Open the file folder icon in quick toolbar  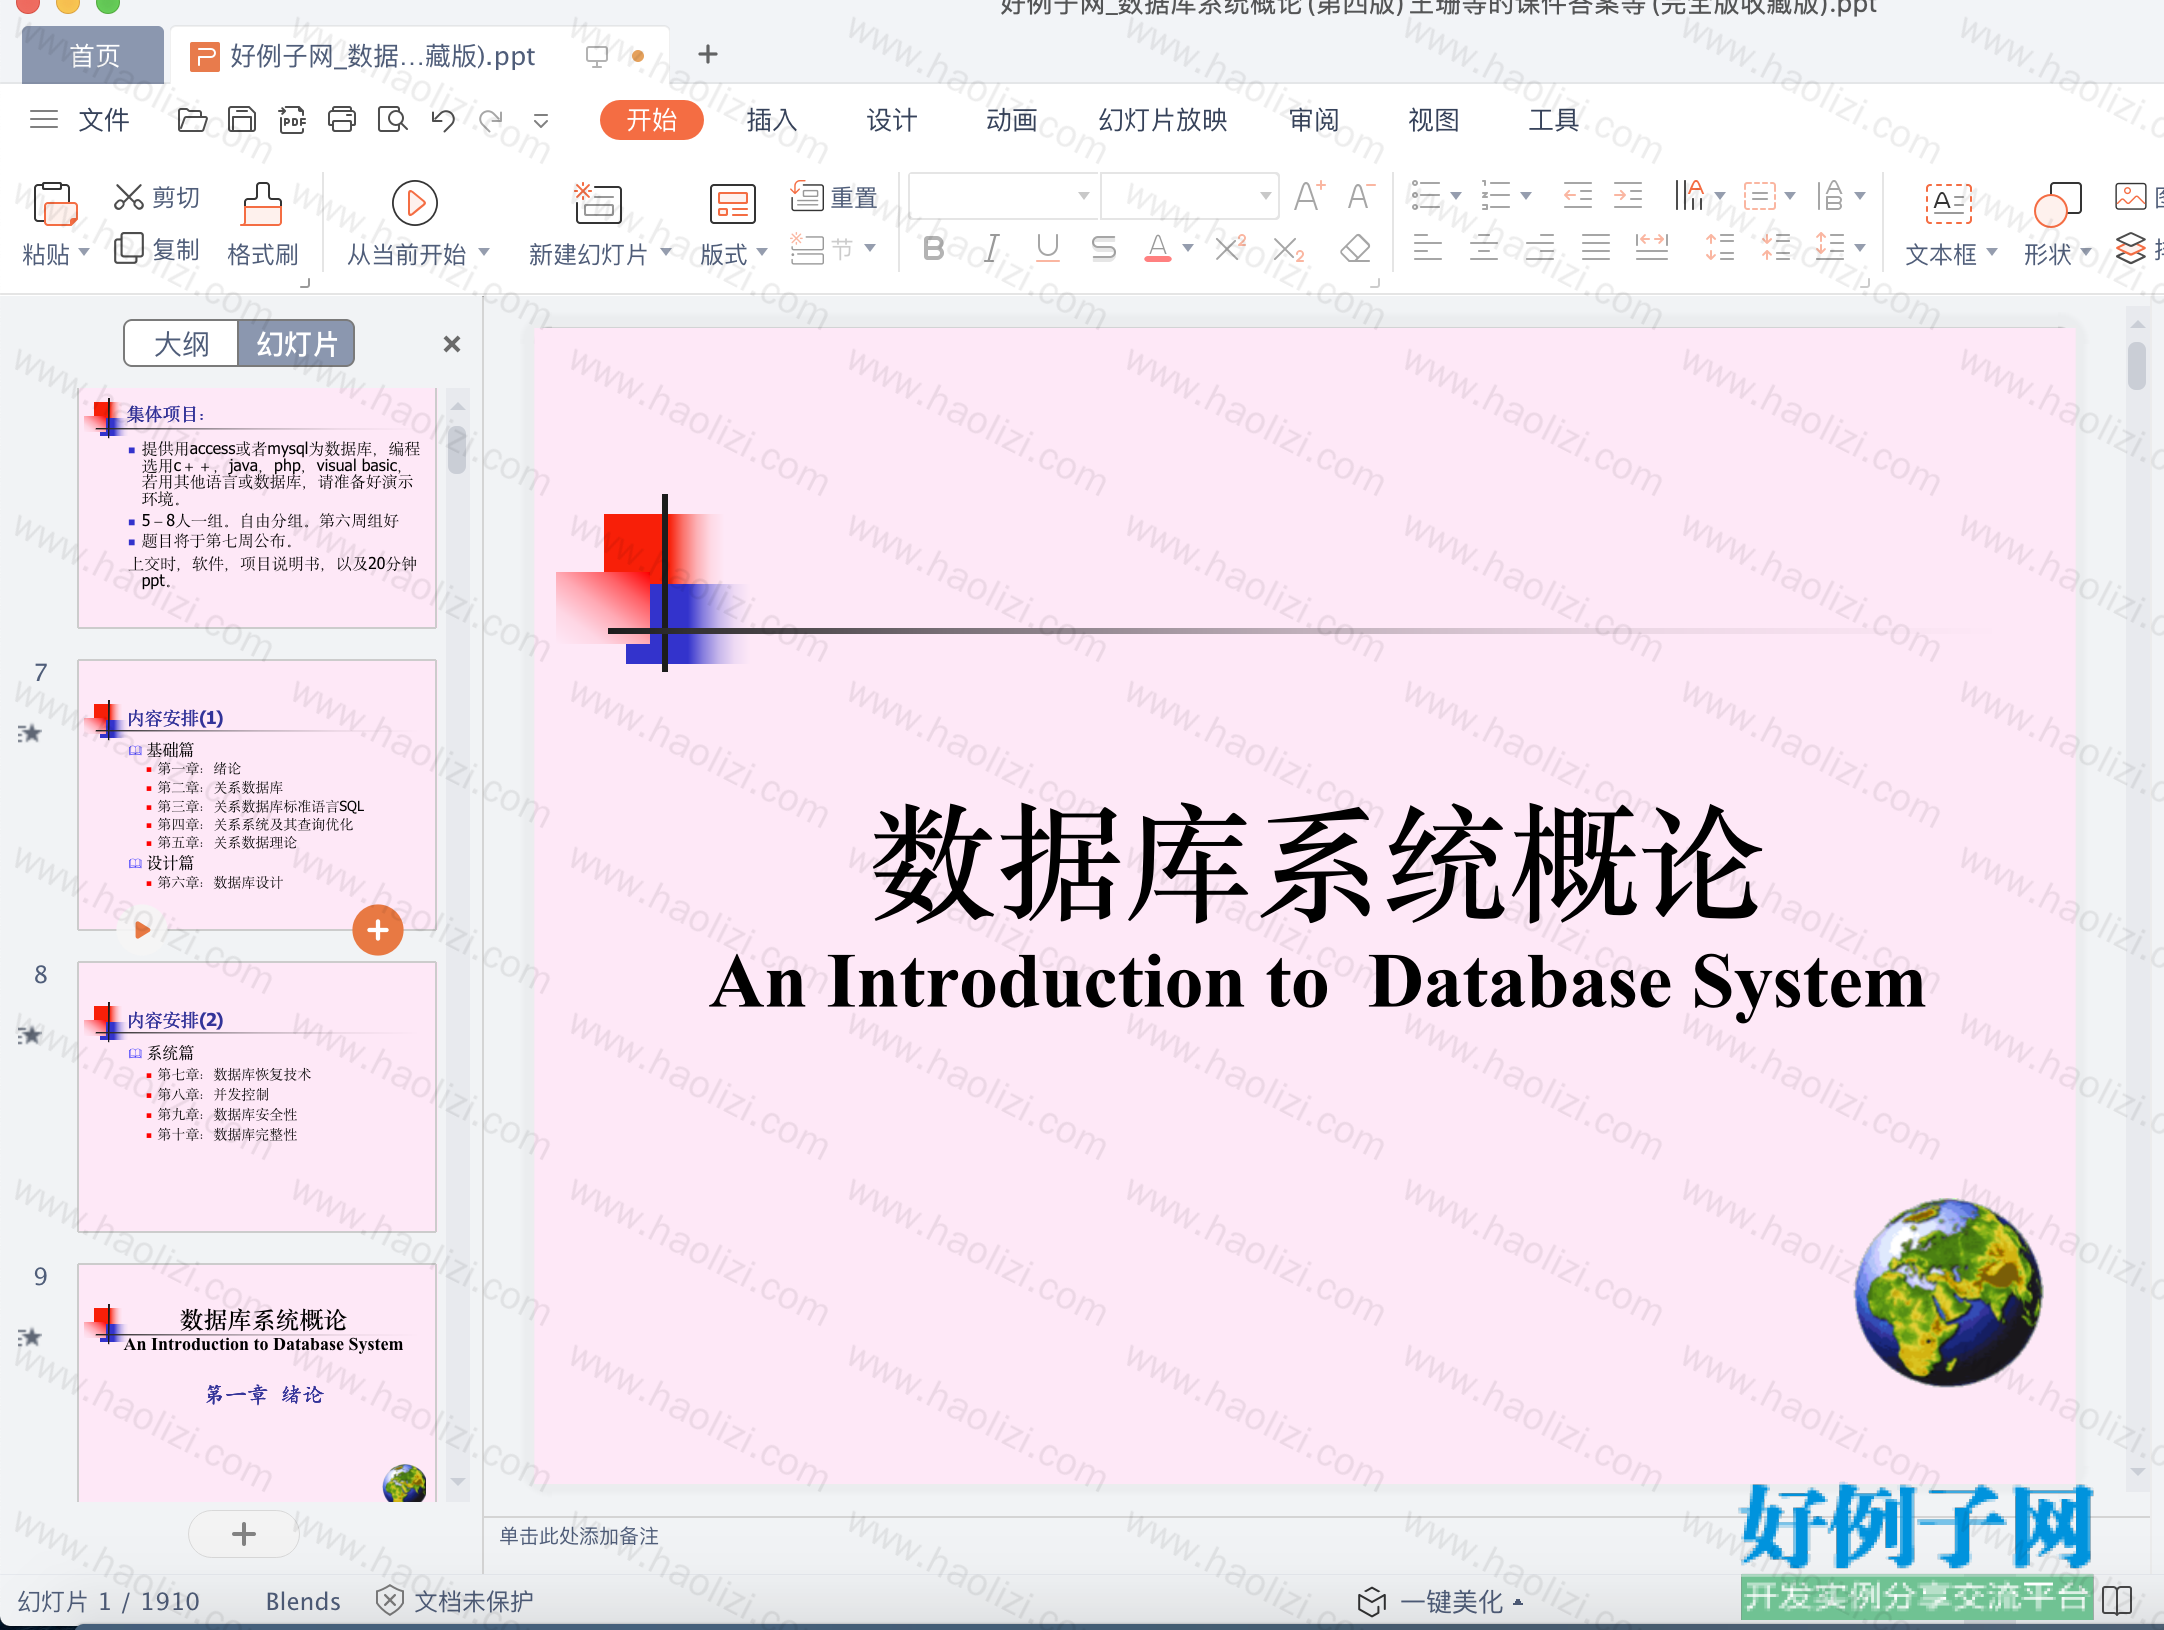click(192, 121)
